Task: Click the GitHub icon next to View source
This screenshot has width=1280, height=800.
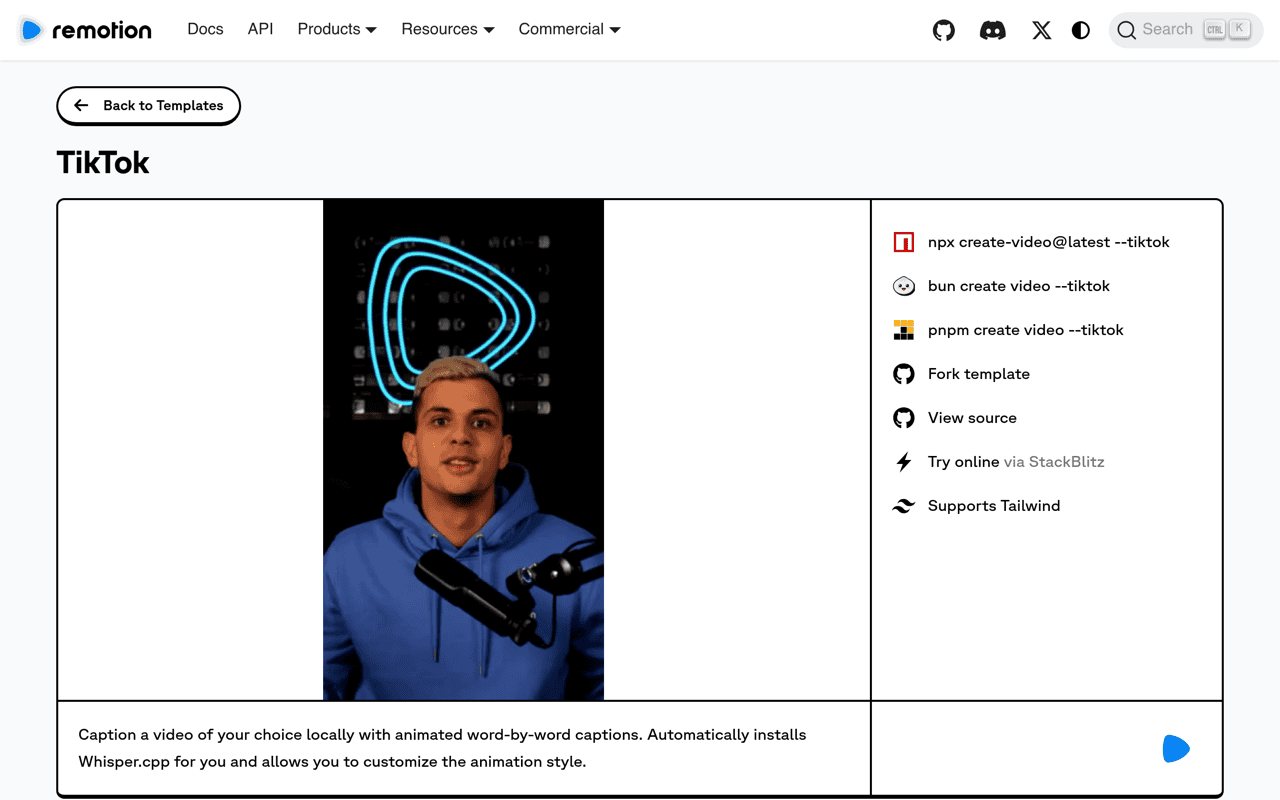Action: (904, 418)
